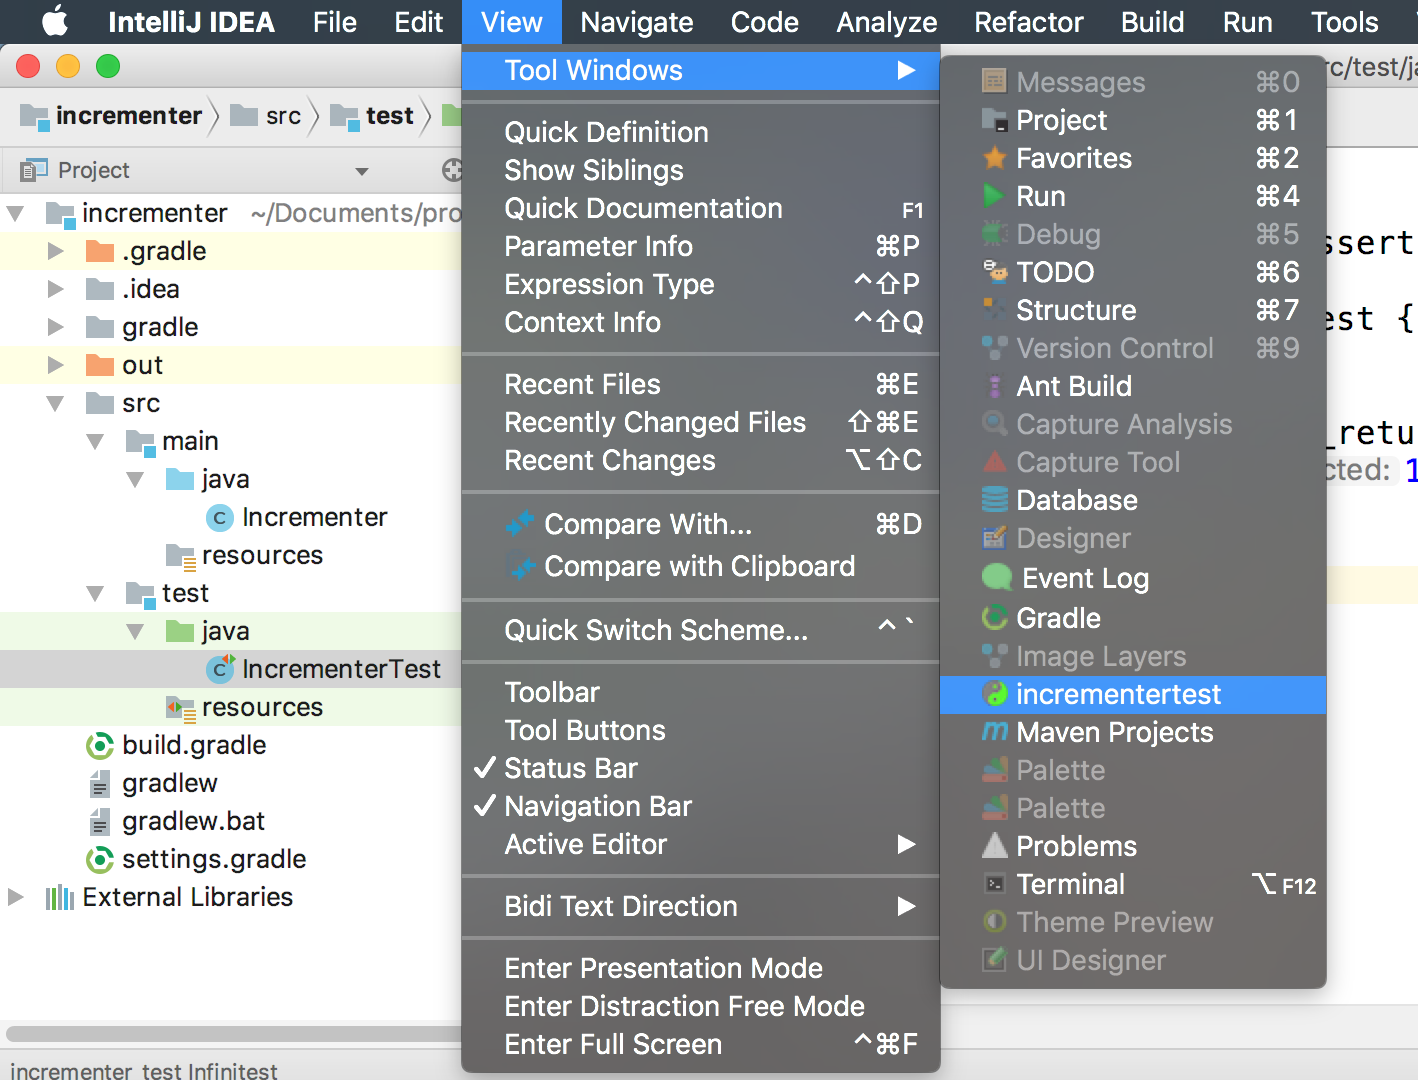Click the Event Log speech bubble icon
The height and width of the screenshot is (1080, 1418).
click(996, 578)
